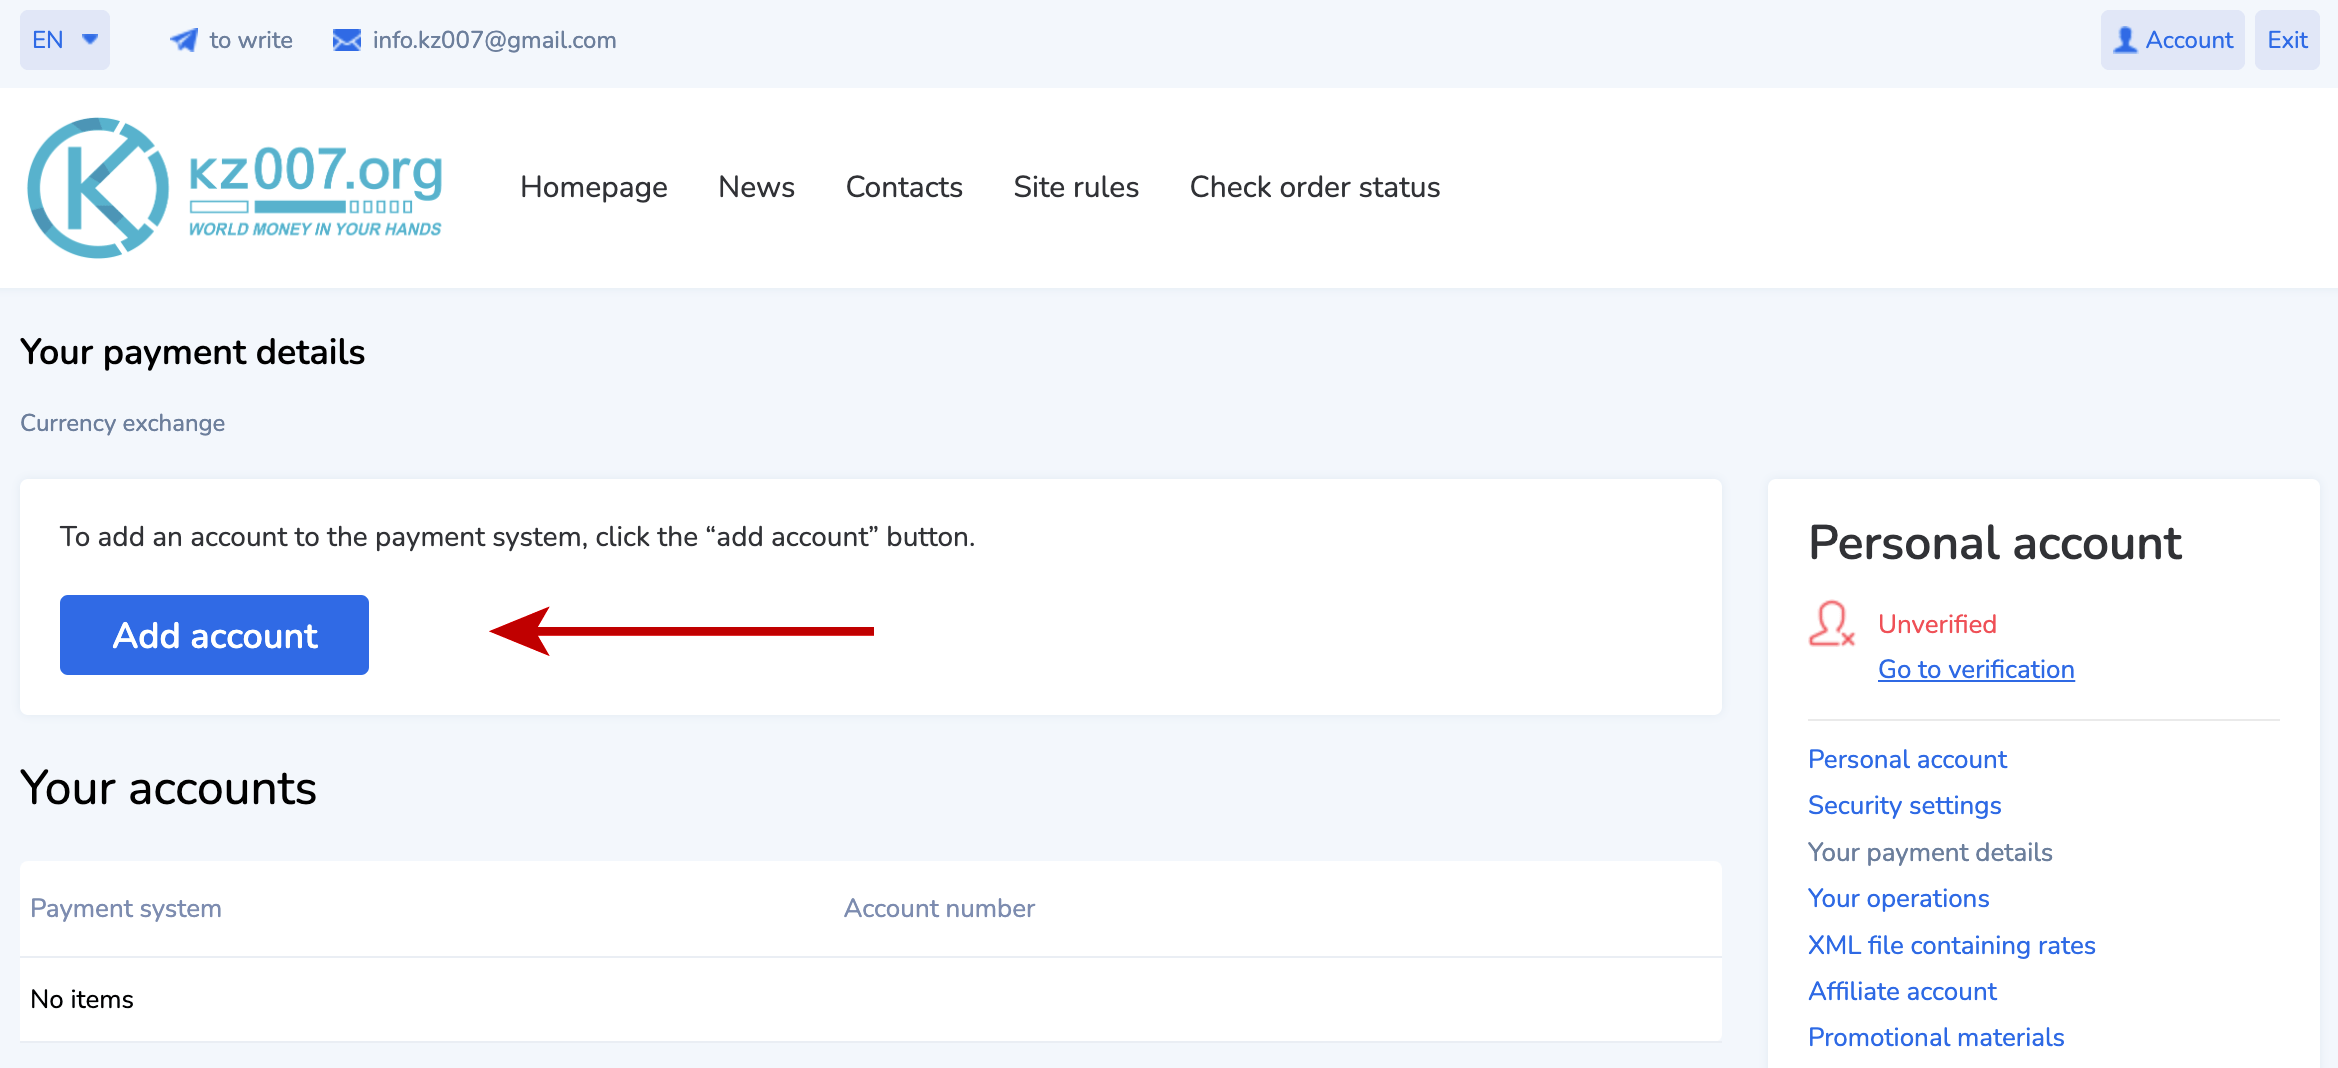2338x1068 pixels.
Task: Click the Exit button
Action: (x=2286, y=40)
